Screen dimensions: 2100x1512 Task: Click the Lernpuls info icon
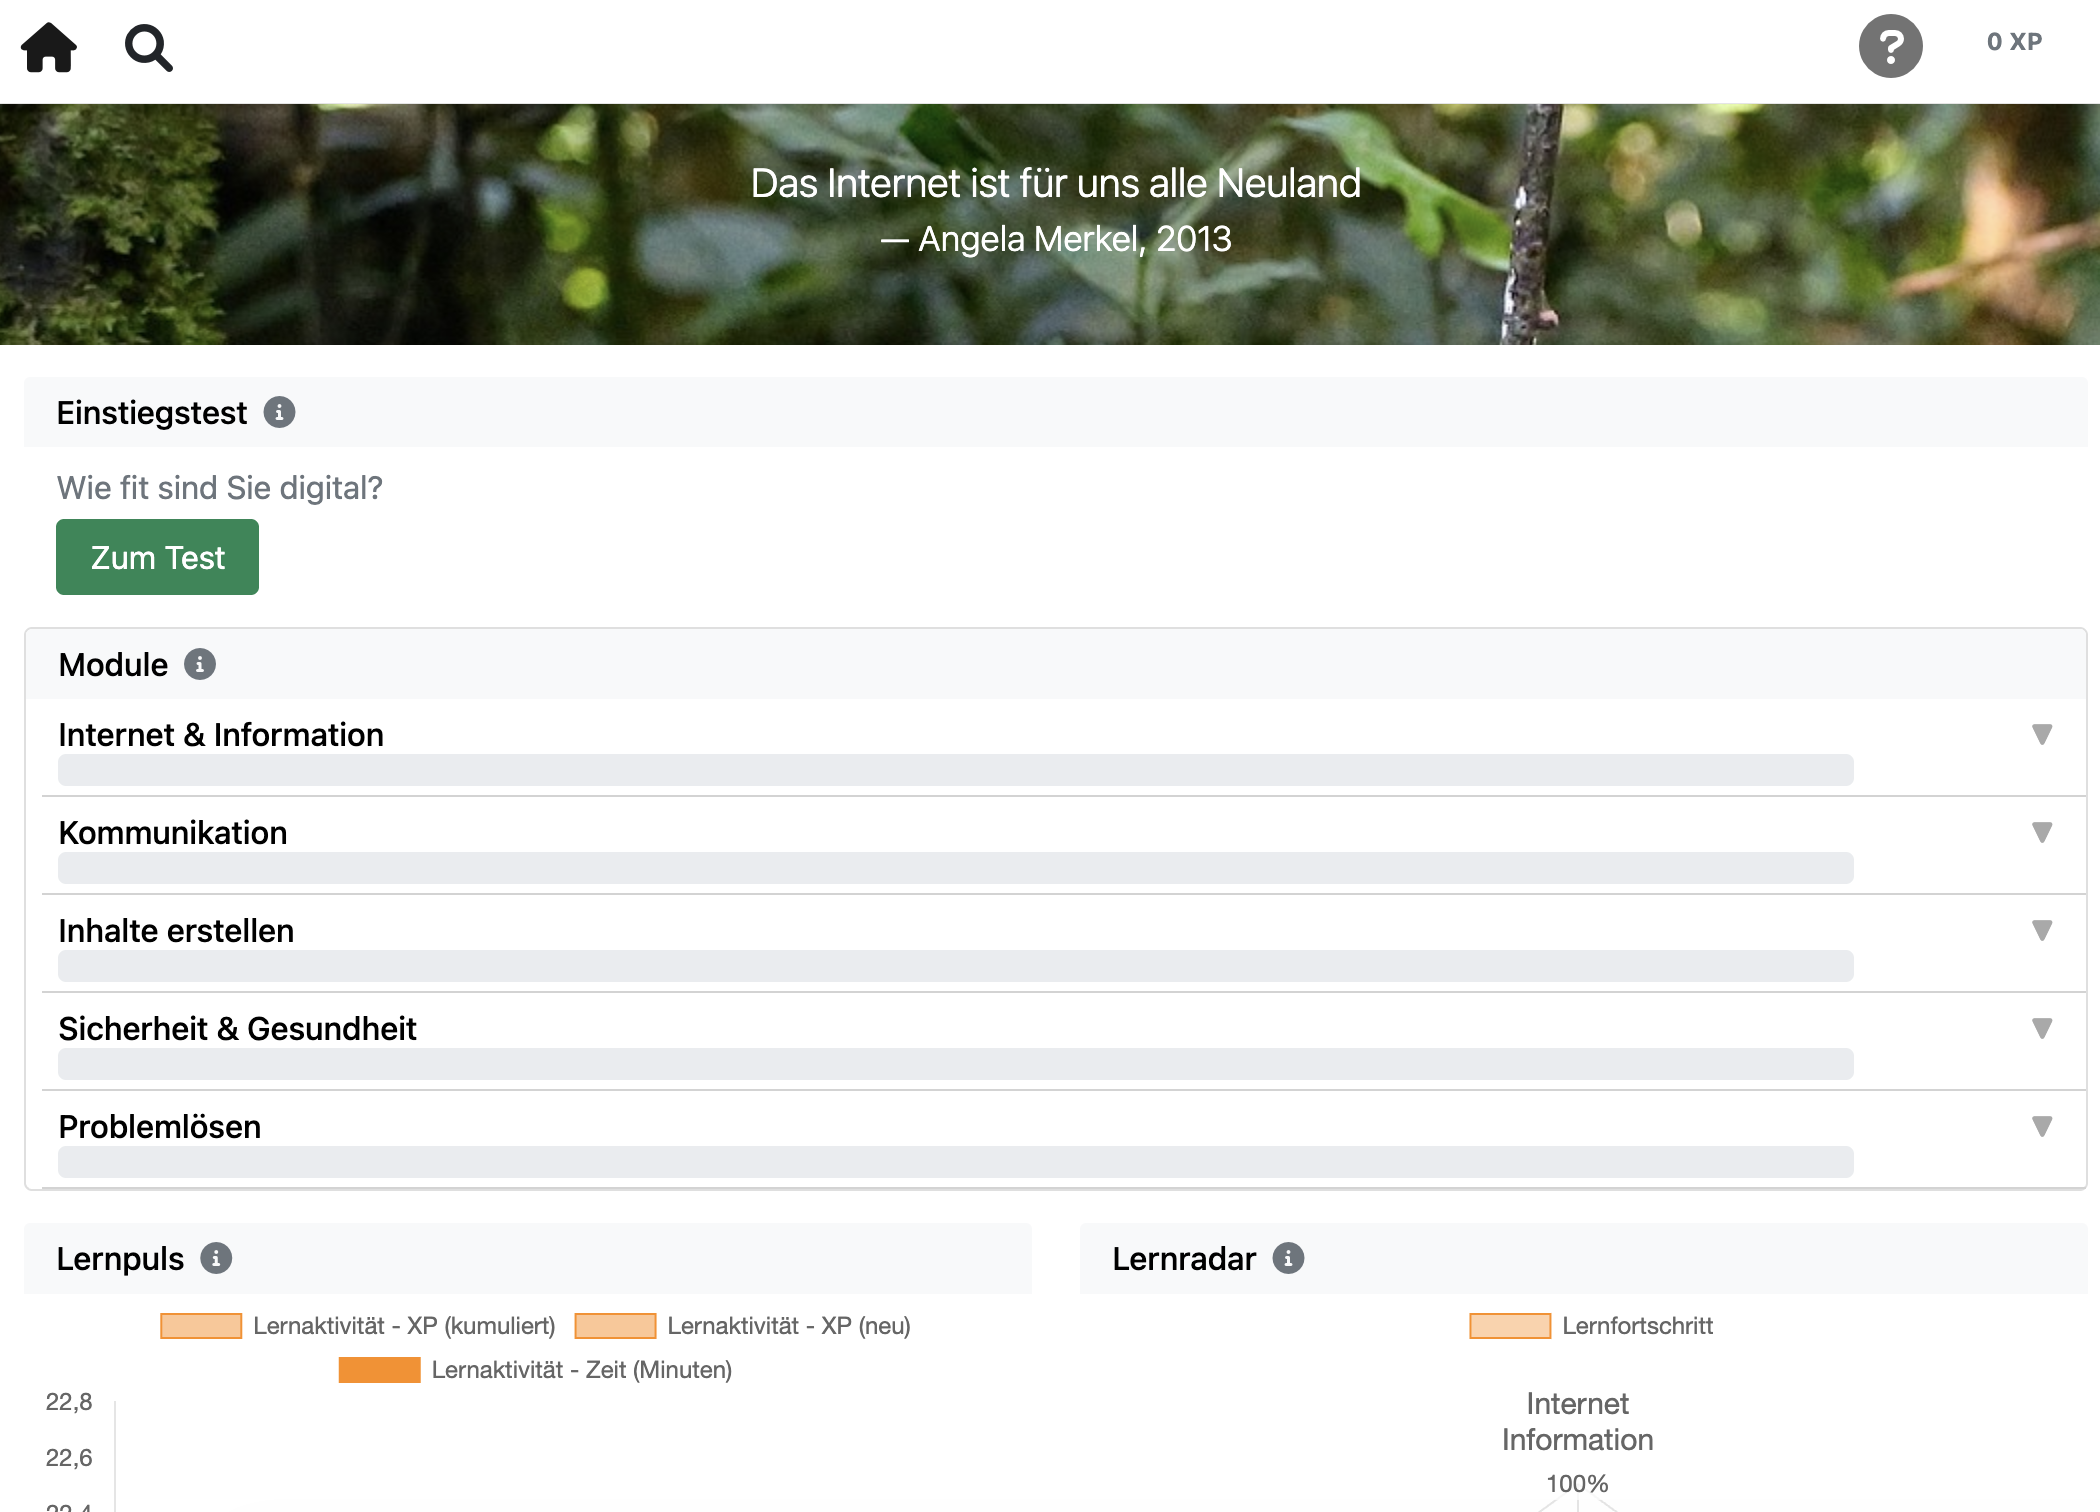pos(216,1258)
